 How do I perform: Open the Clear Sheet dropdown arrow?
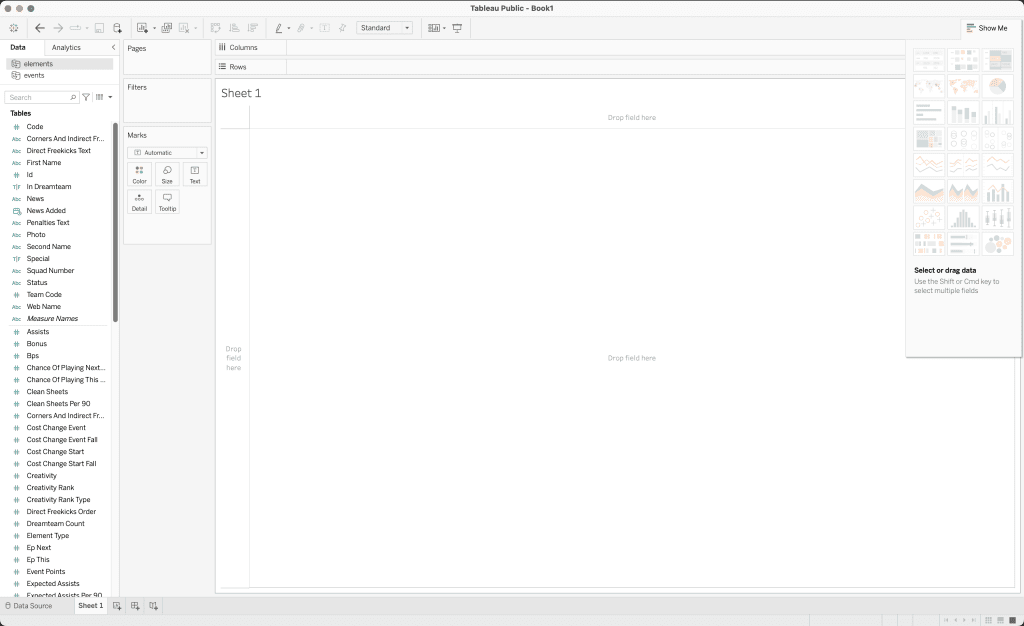195,28
